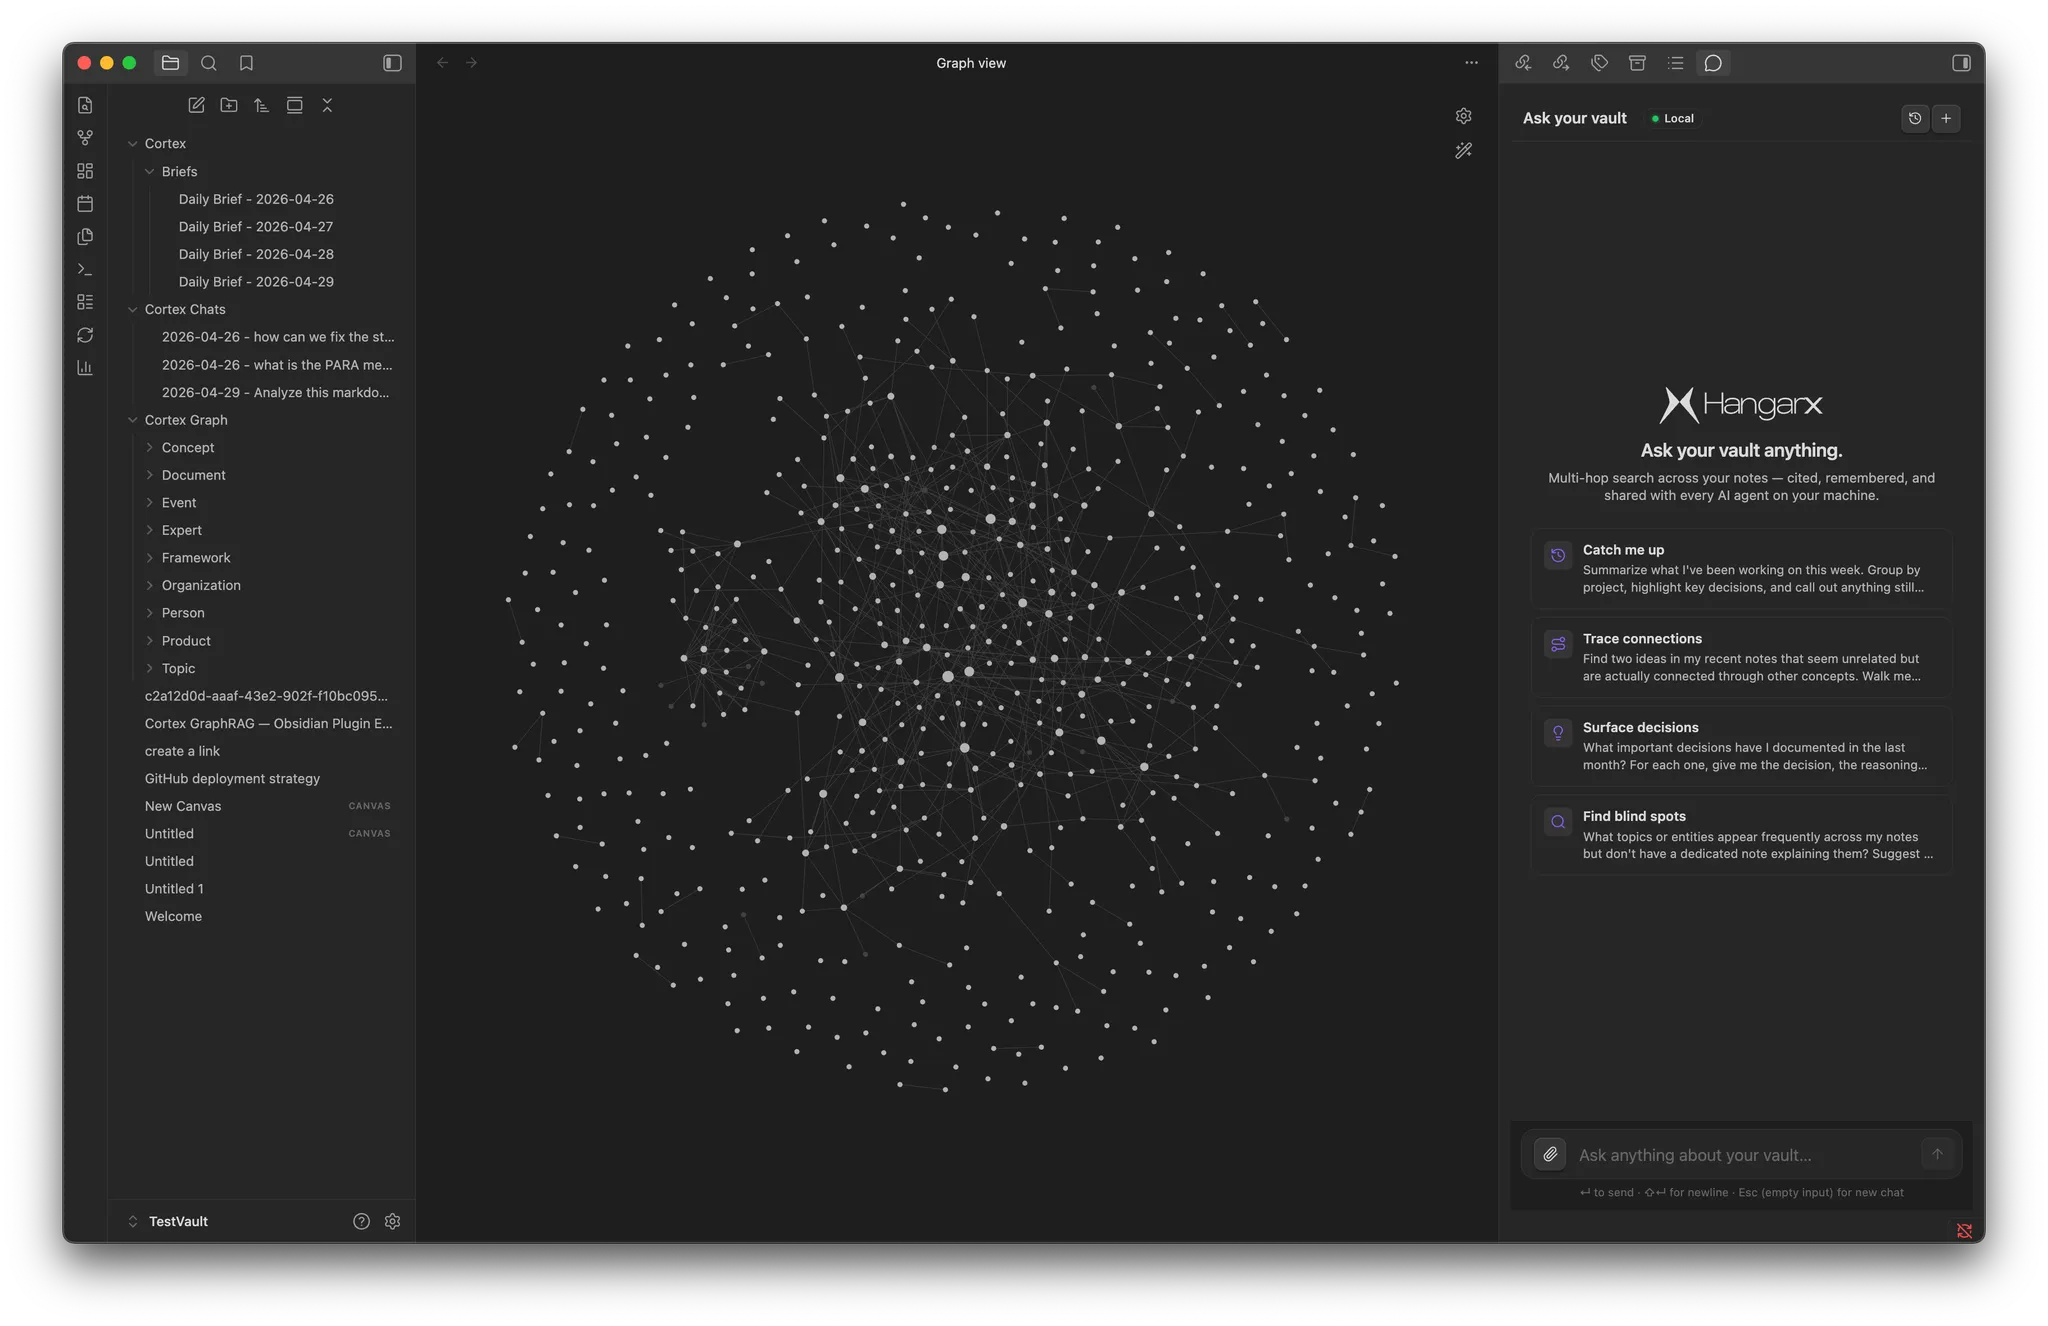Open graph view more options menu
2048x1326 pixels.
pyautogui.click(x=1471, y=63)
